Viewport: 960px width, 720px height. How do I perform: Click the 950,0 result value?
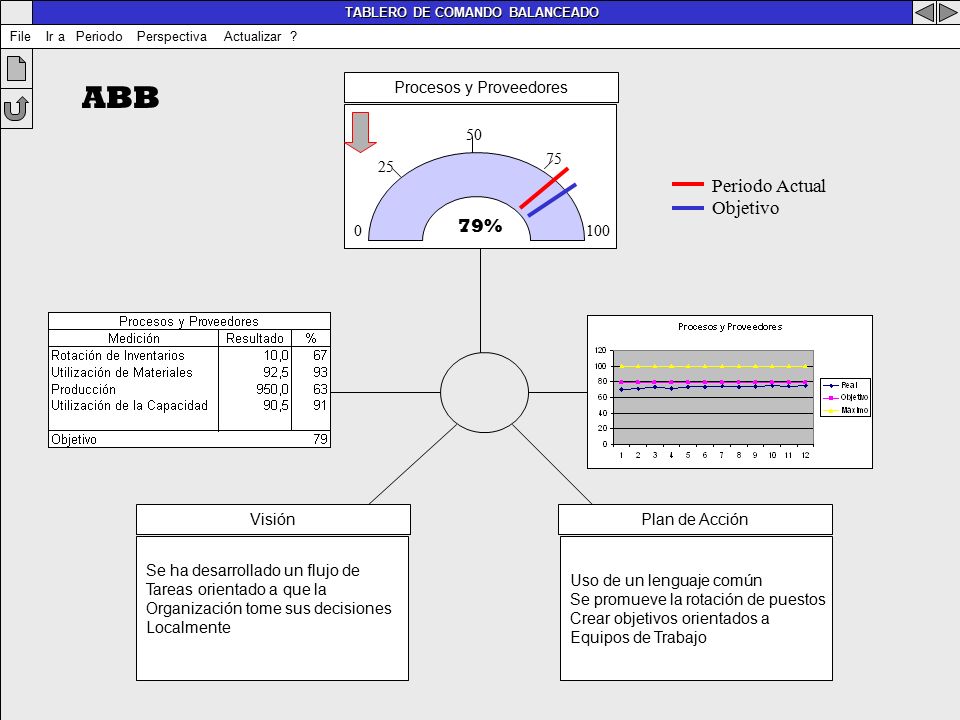[272, 389]
